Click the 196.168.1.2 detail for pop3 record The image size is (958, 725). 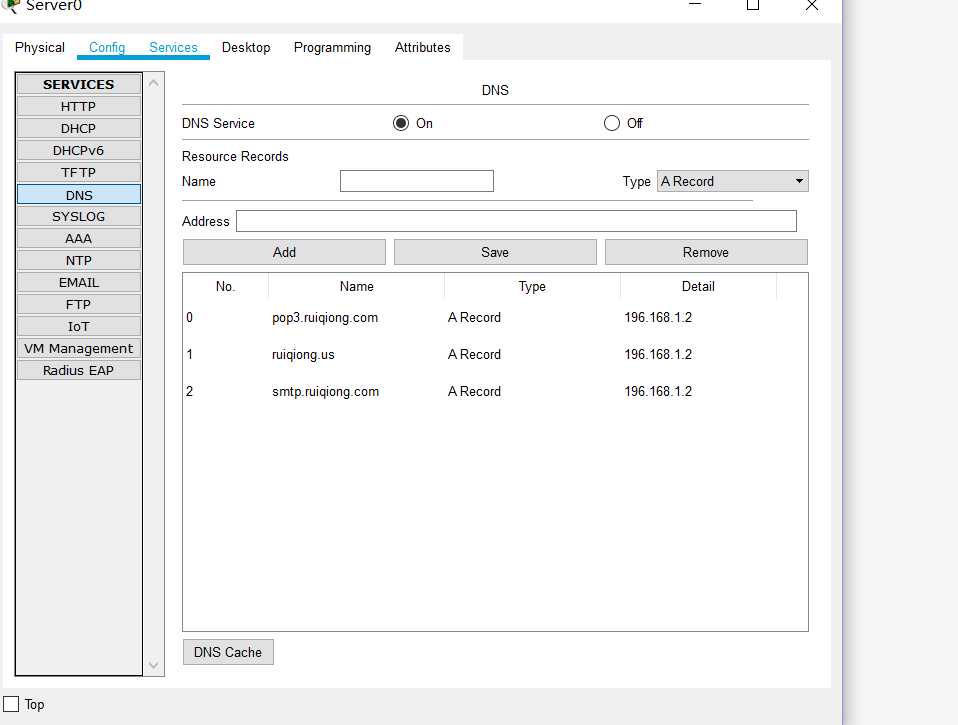(658, 318)
